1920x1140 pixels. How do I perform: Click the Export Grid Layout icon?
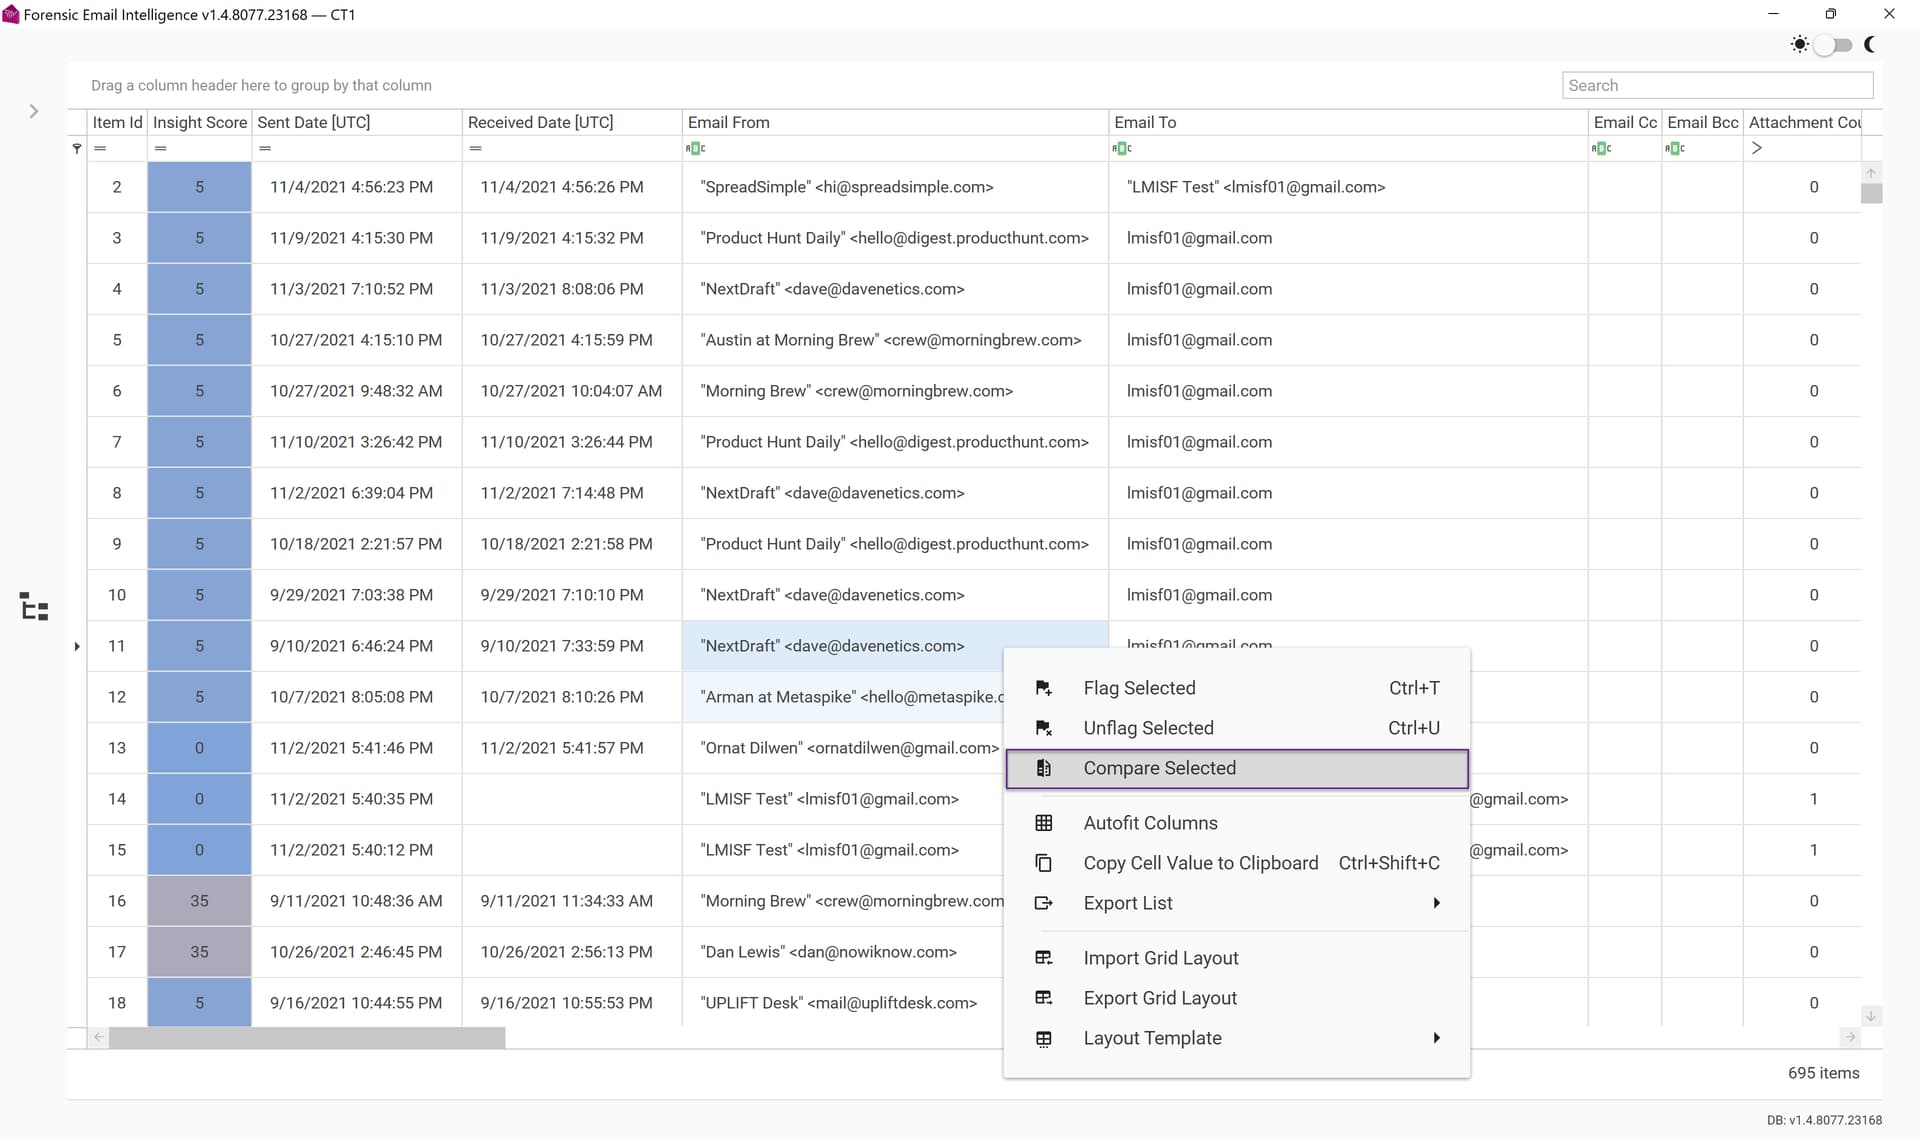[x=1043, y=998]
